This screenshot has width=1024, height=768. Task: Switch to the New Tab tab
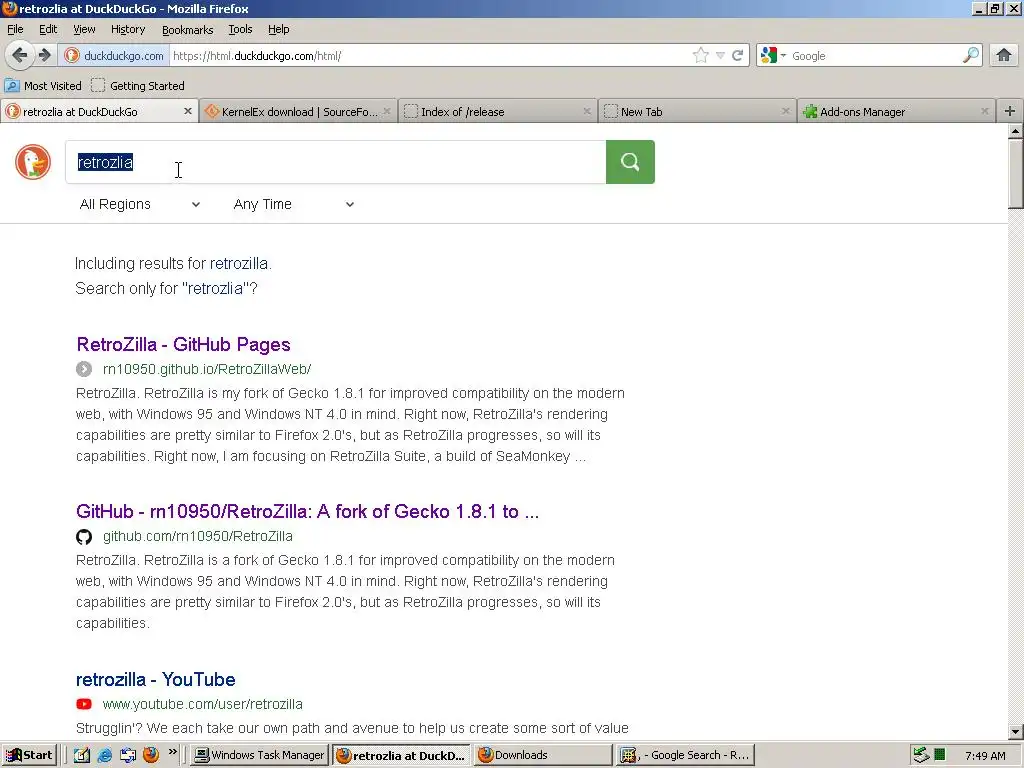tap(696, 112)
